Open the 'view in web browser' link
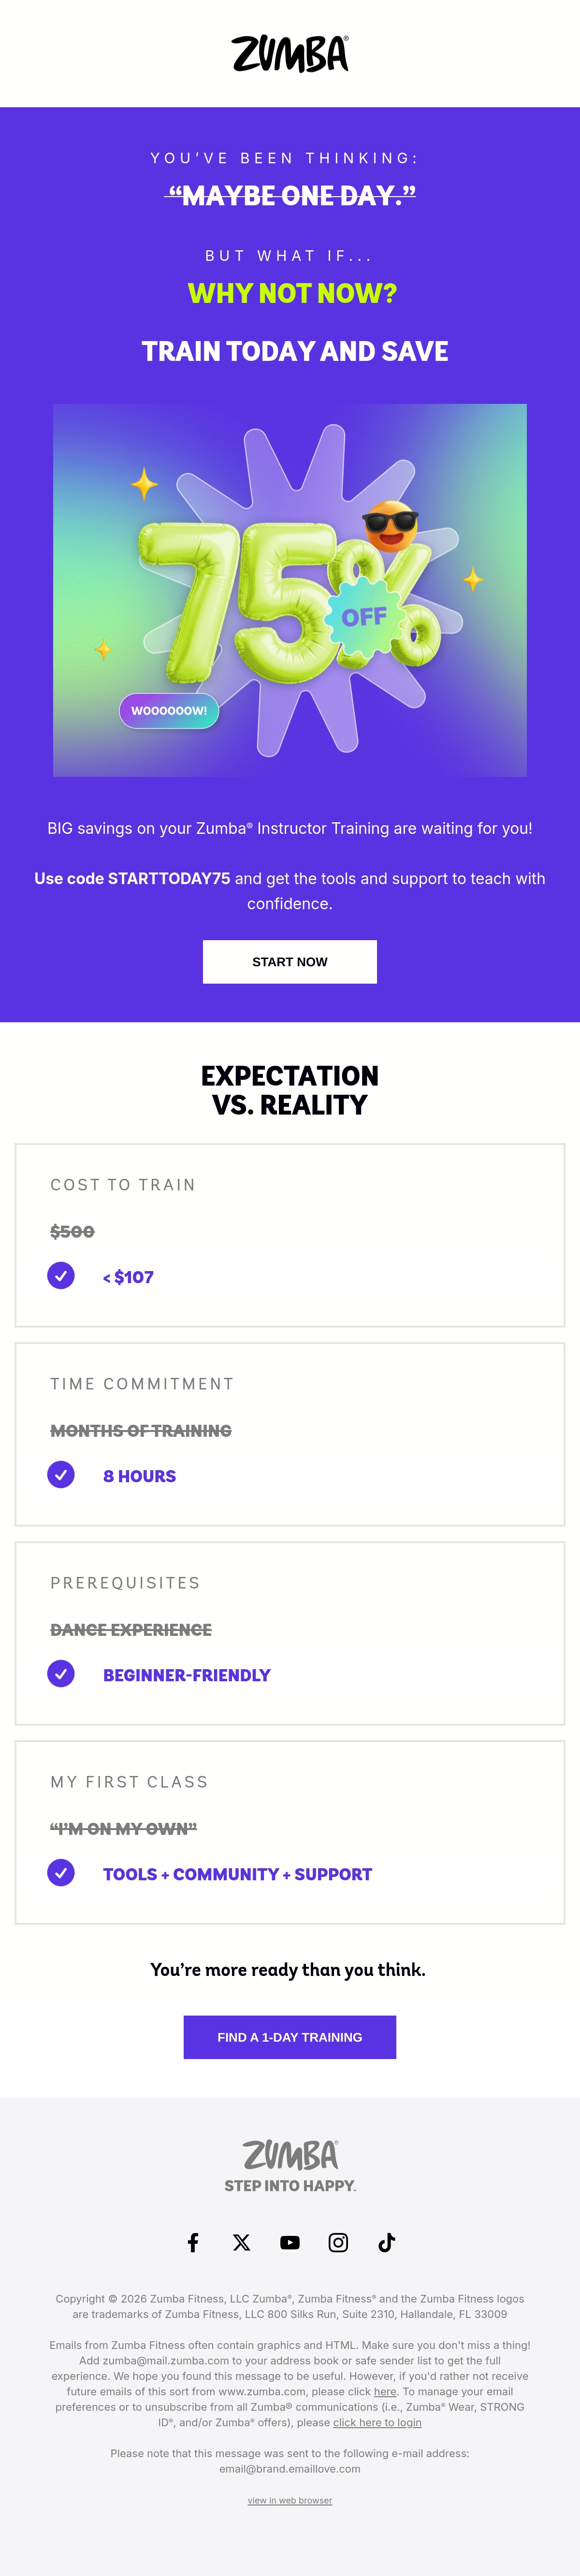580x2576 pixels. coord(290,2501)
